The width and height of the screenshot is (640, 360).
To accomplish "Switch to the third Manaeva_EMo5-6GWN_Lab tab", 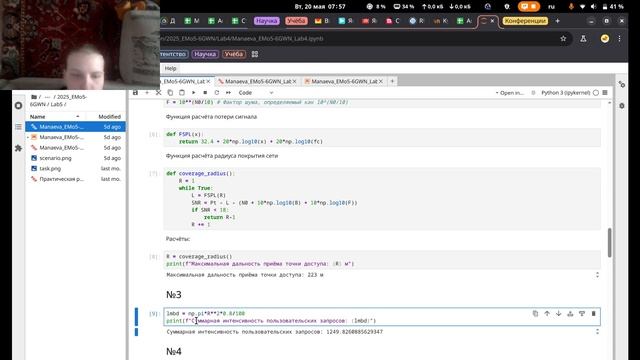I will [x=344, y=82].
